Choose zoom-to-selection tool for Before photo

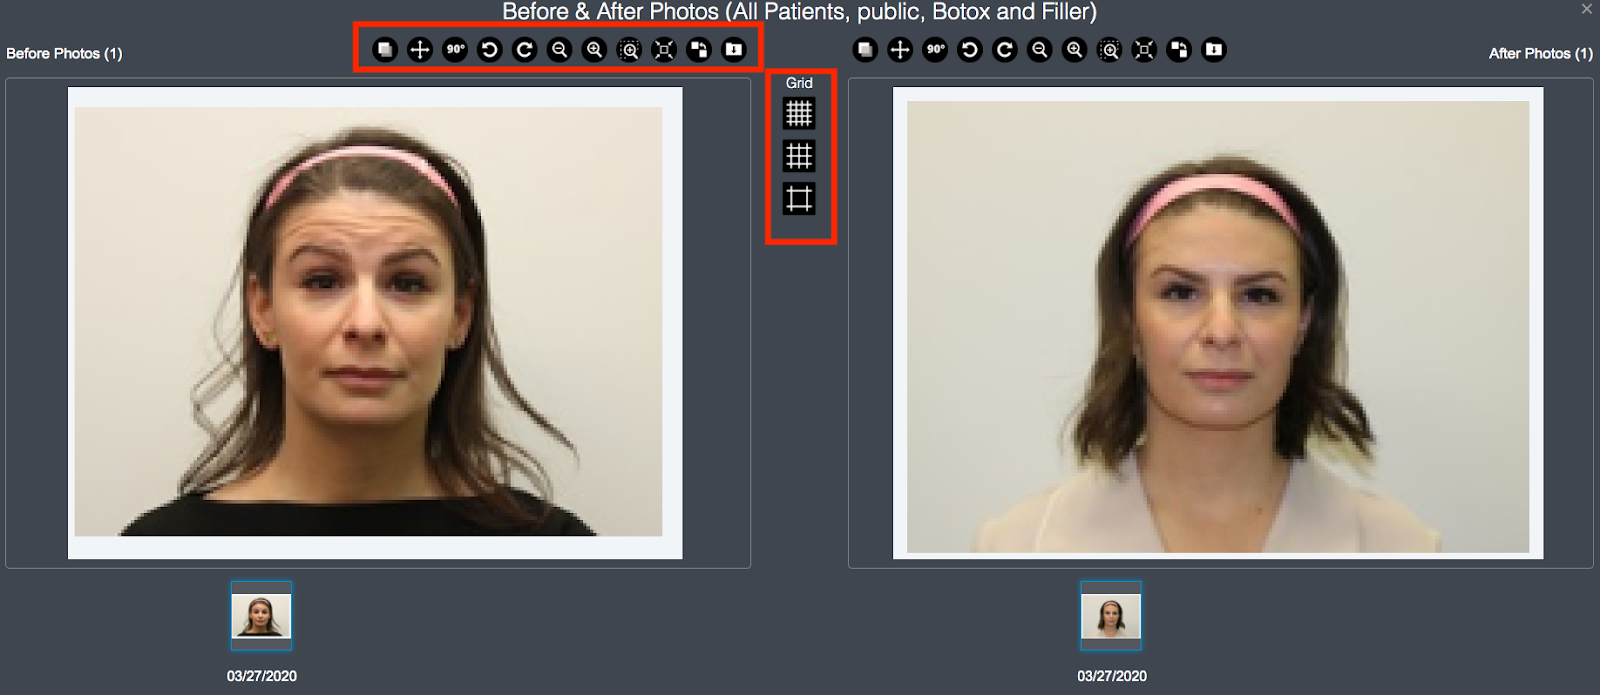629,49
